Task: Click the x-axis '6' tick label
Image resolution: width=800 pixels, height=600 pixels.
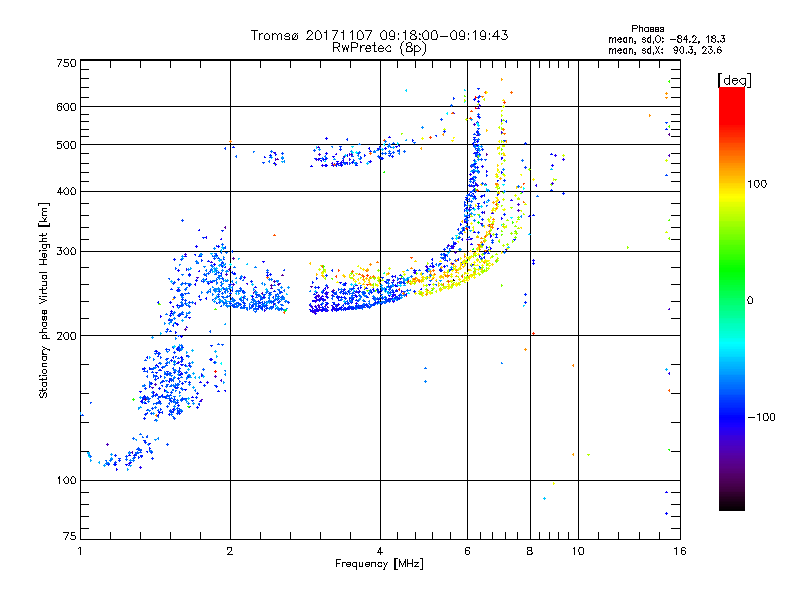Action: [x=467, y=551]
